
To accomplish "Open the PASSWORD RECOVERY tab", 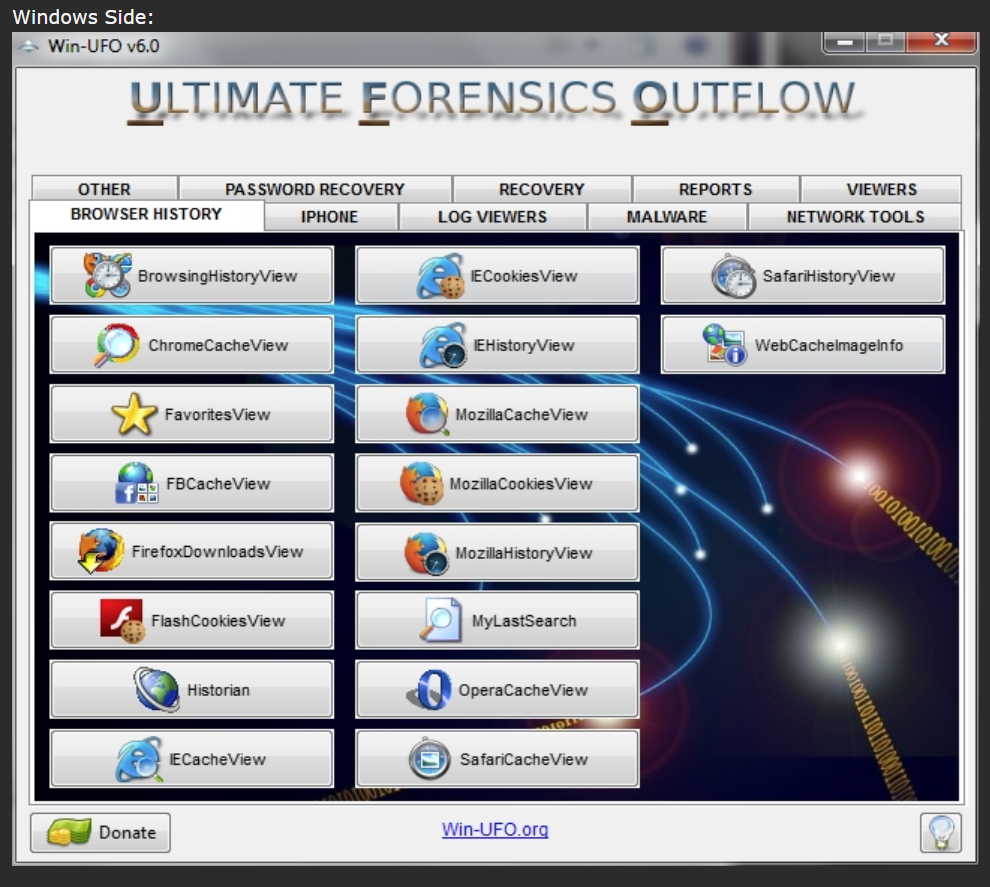I will pyautogui.click(x=314, y=189).
